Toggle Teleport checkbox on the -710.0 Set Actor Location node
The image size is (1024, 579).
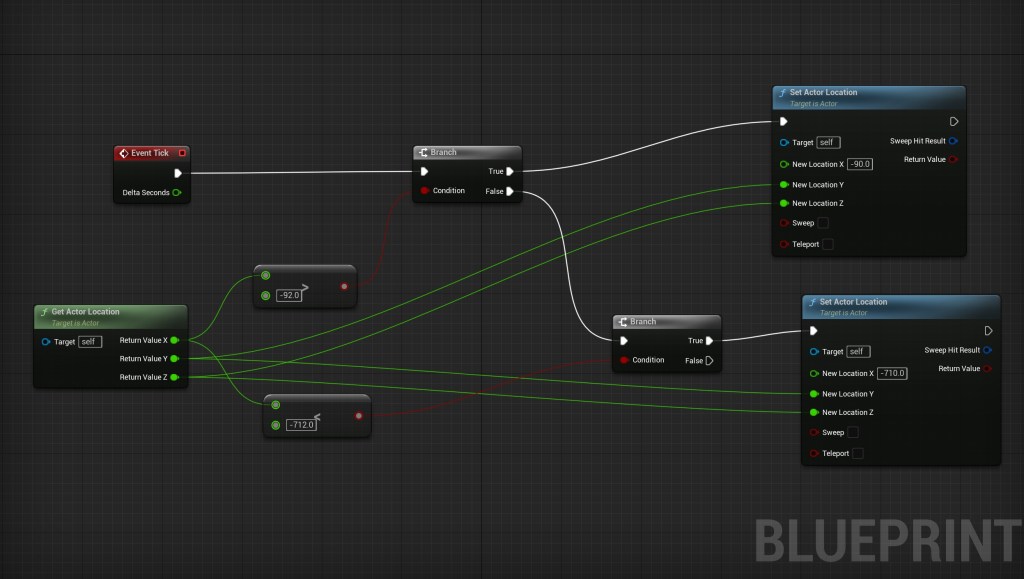pos(857,454)
